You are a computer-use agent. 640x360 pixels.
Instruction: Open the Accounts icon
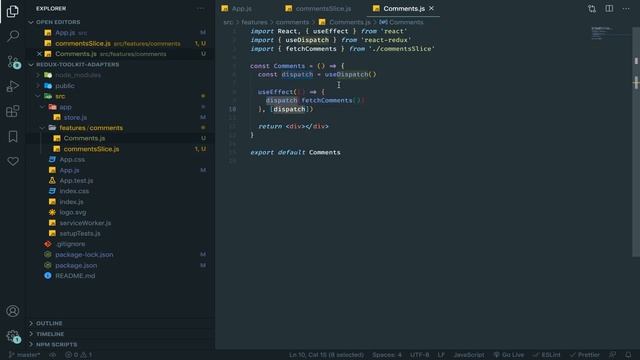point(13,311)
